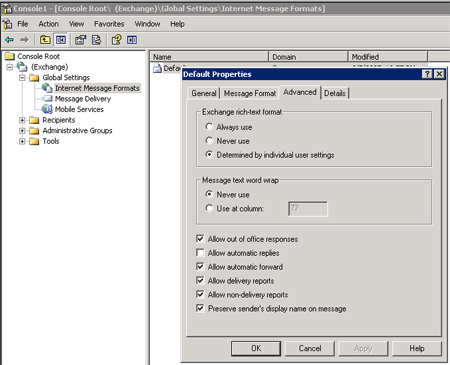This screenshot has width=450, height=365.
Task: Open the Action menu
Action: point(49,24)
